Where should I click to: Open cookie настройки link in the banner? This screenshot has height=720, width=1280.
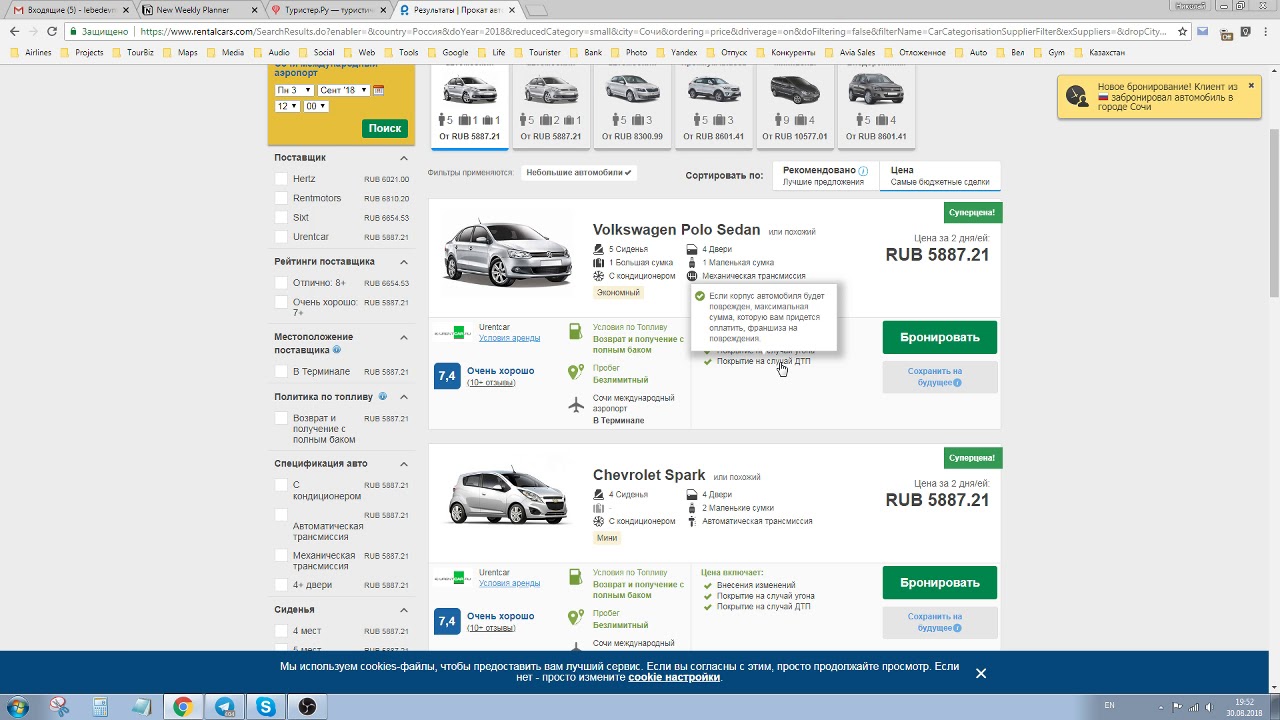tap(674, 677)
